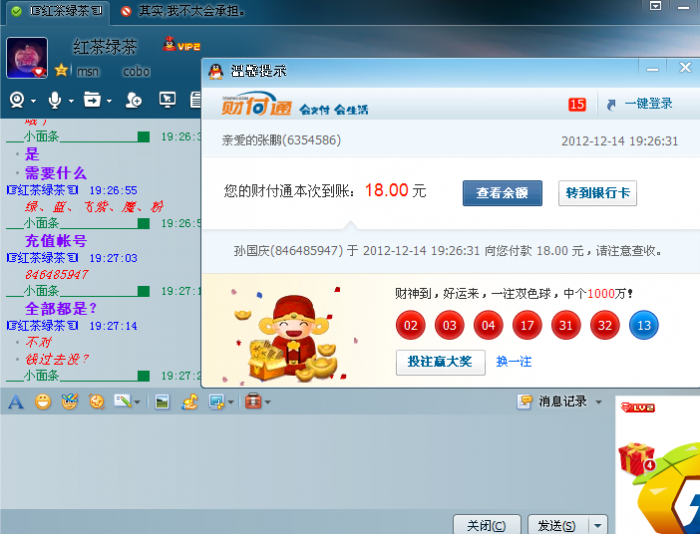Image resolution: width=700 pixels, height=534 pixels.
Task: Send a window shake nudge
Action: pos(96,402)
